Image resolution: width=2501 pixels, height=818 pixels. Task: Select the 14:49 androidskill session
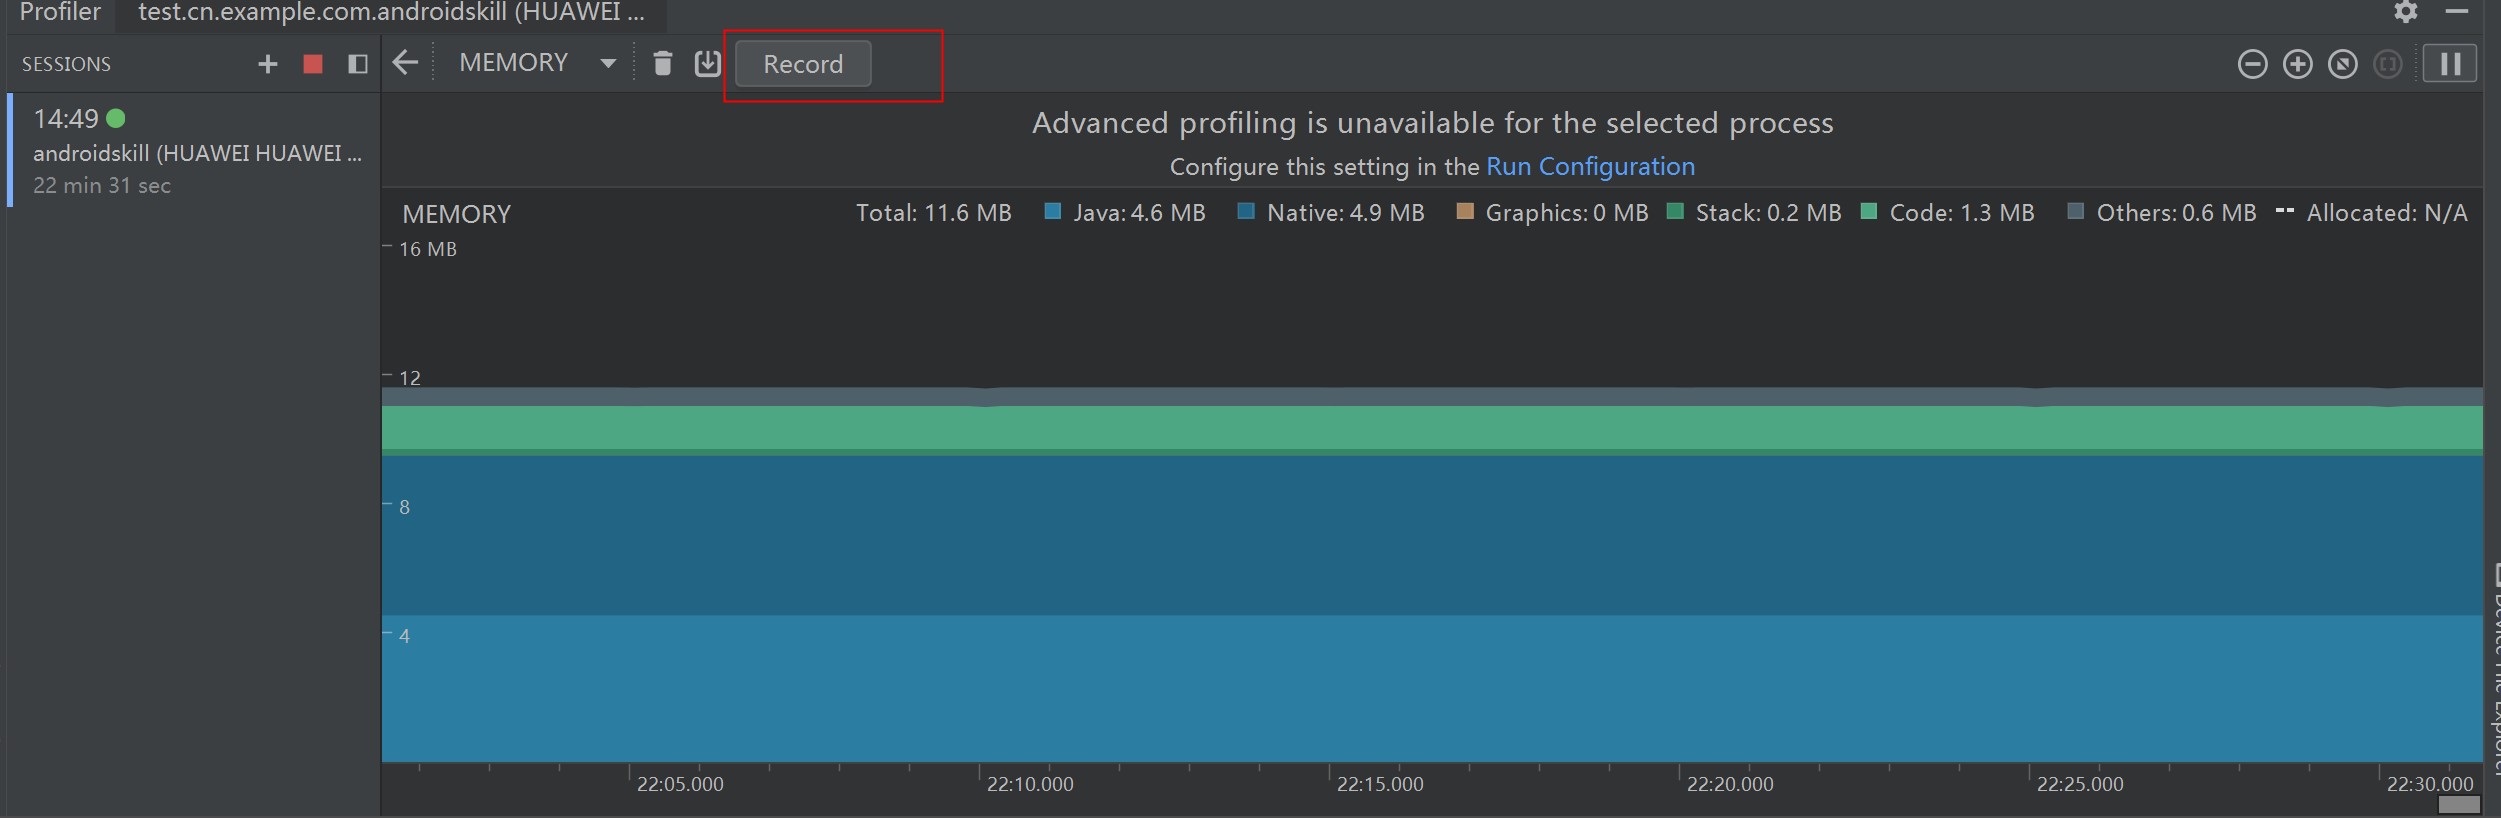195,150
